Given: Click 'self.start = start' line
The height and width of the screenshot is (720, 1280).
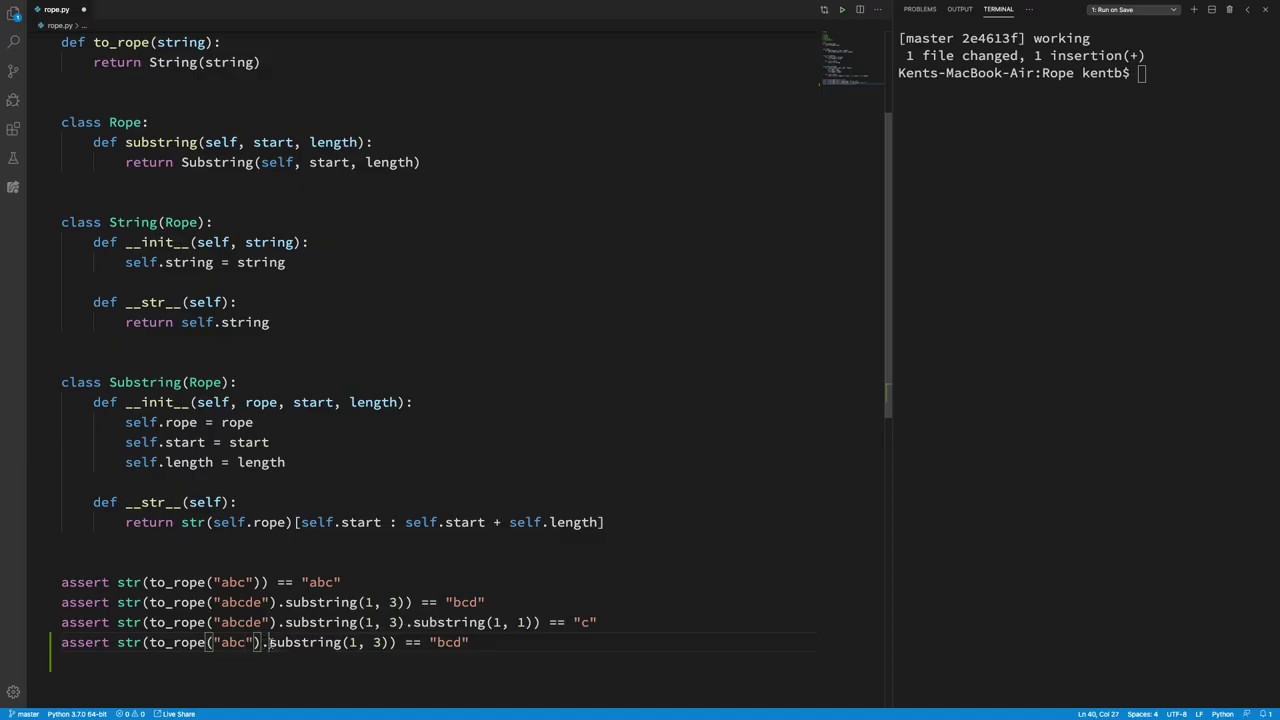Looking at the screenshot, I should point(197,442).
